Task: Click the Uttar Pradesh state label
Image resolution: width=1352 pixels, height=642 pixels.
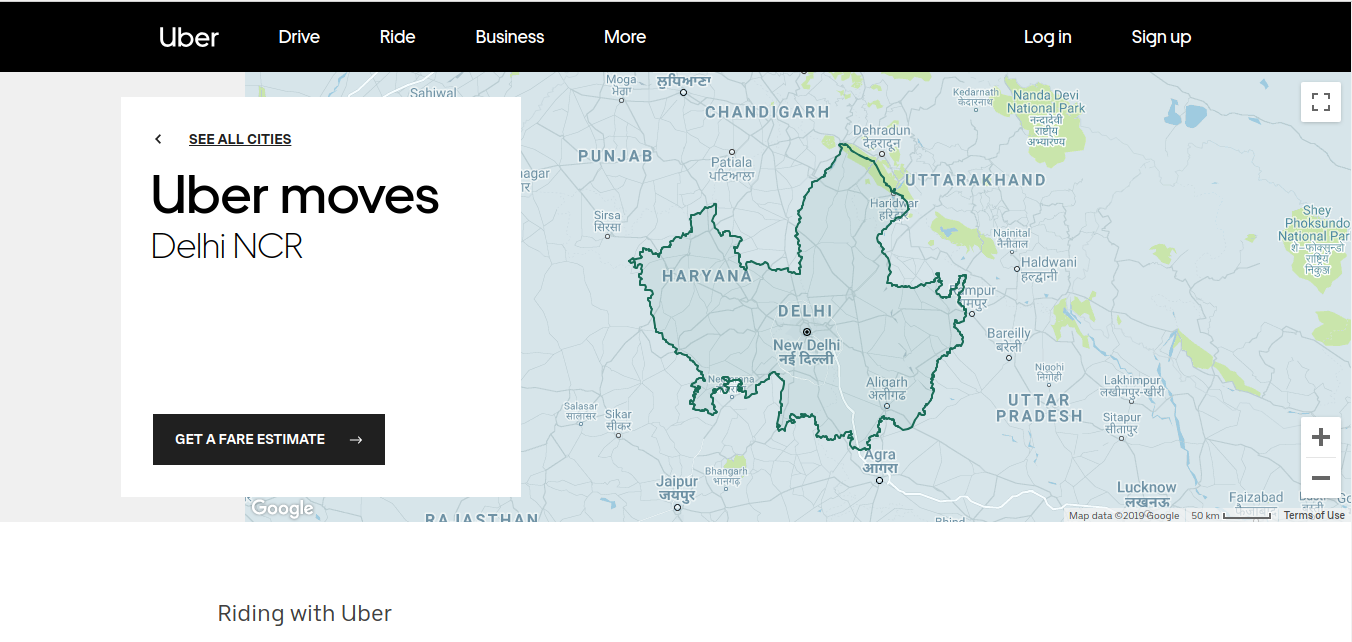Action: pyautogui.click(x=1039, y=407)
